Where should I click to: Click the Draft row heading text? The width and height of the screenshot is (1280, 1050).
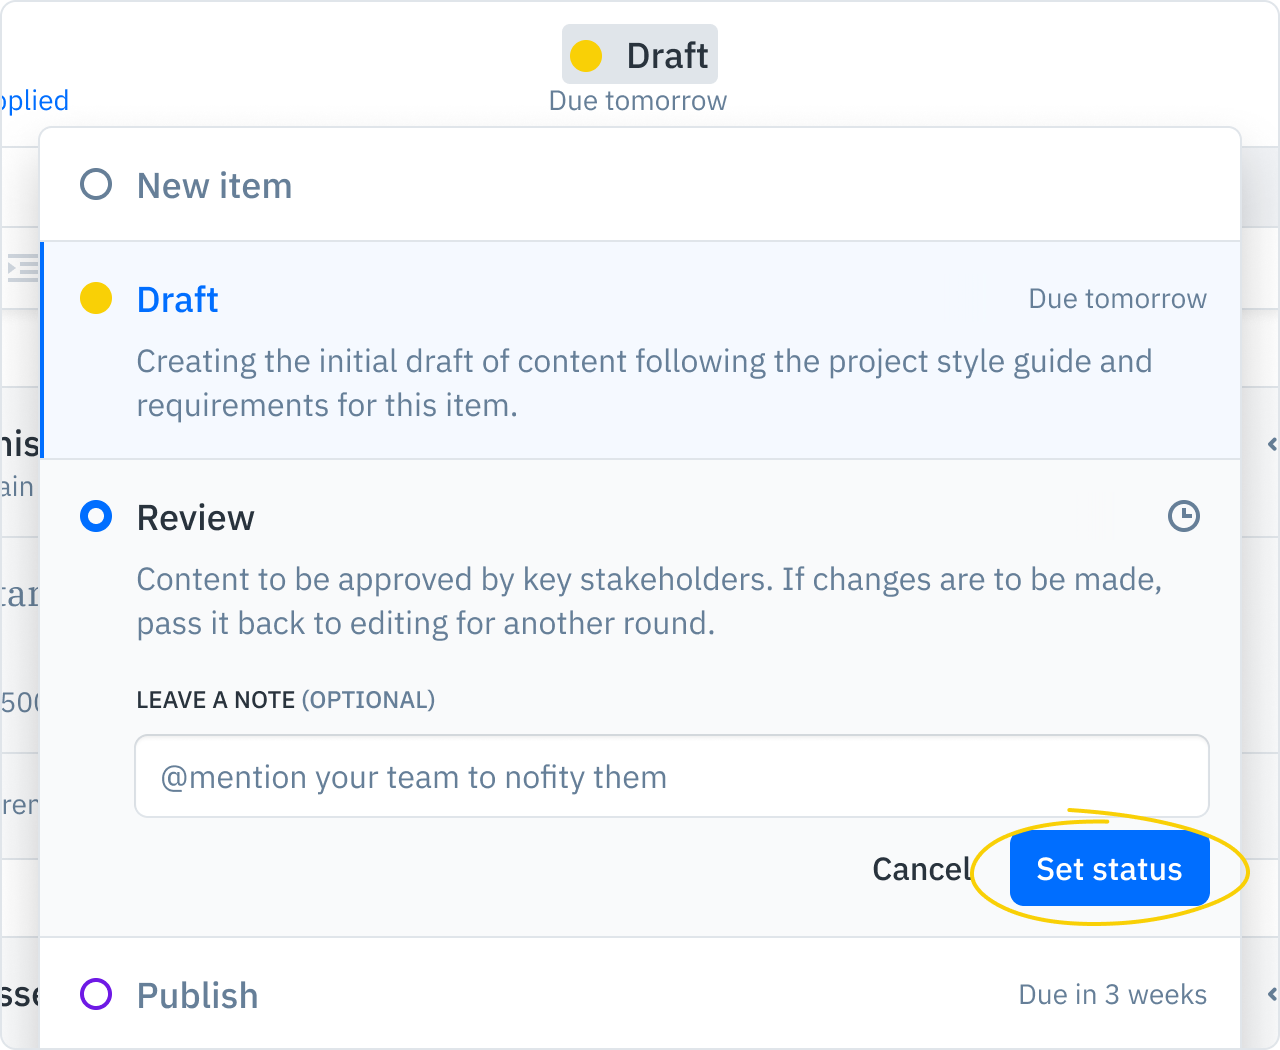point(177,299)
